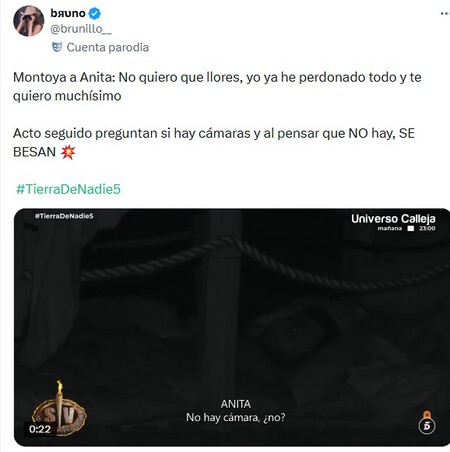Open the Cuenta parodia label
This screenshot has width=450, height=452.
(108, 47)
